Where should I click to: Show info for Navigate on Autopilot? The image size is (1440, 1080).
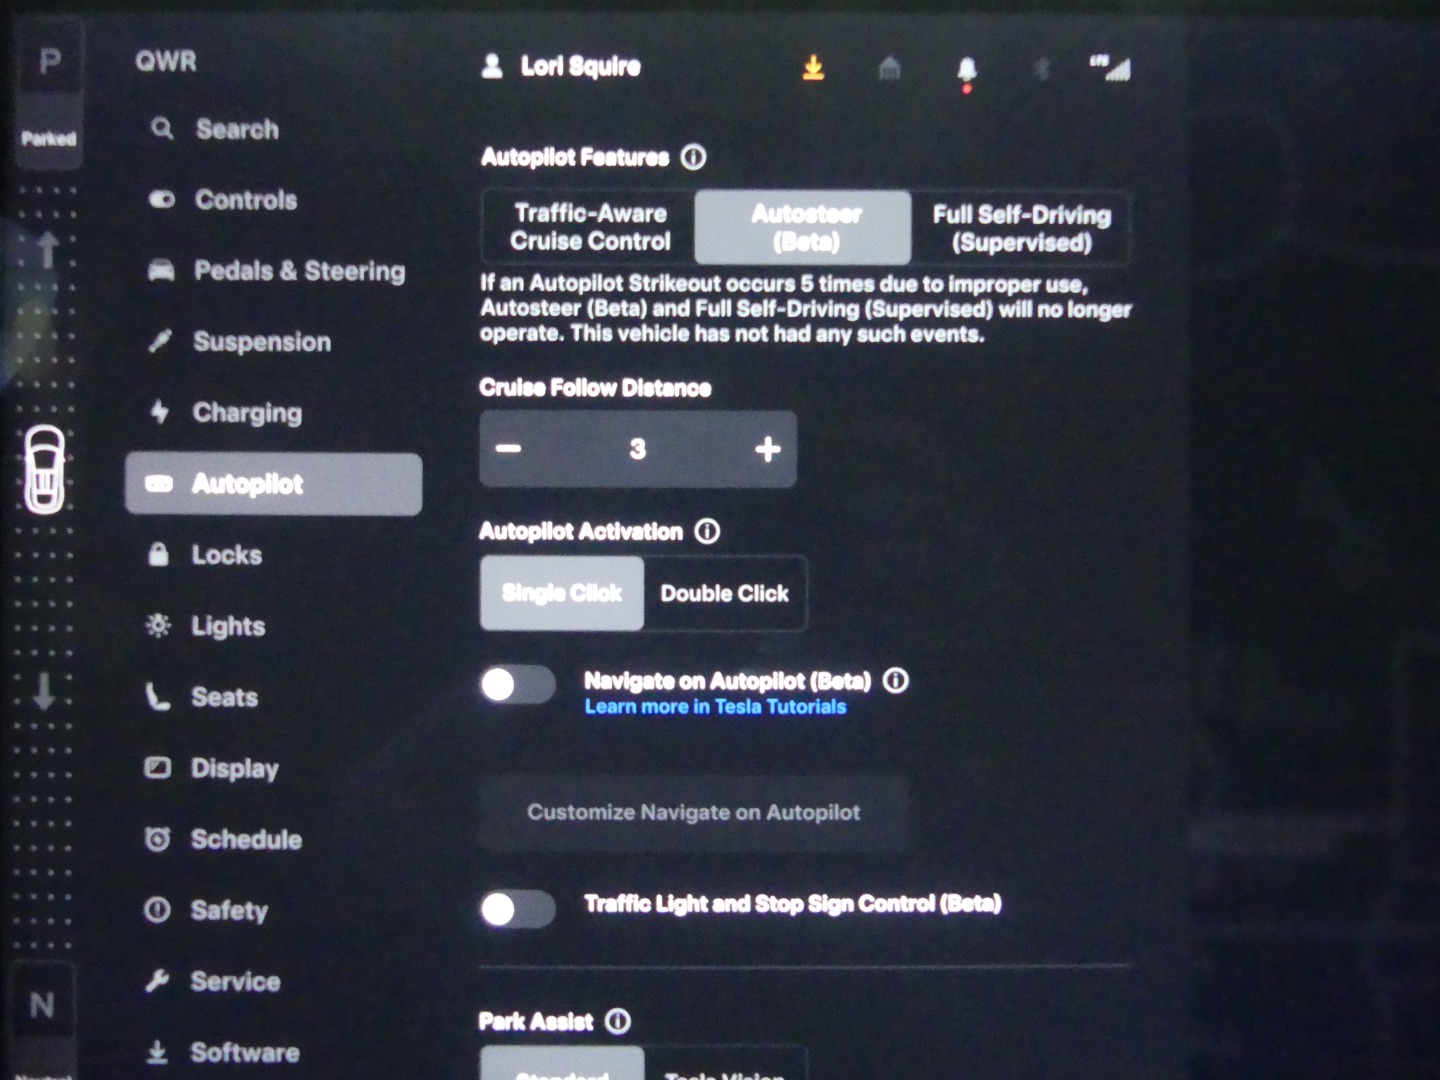pos(896,681)
